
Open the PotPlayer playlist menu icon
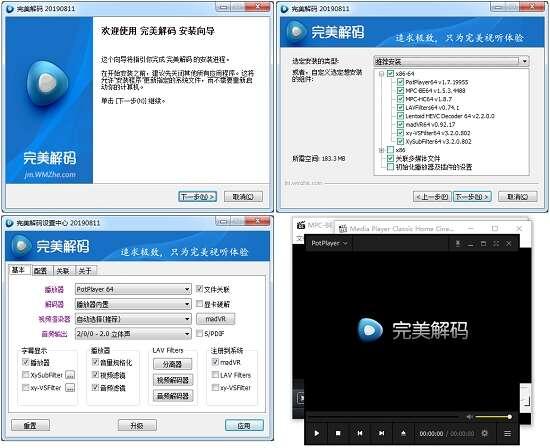point(507,434)
